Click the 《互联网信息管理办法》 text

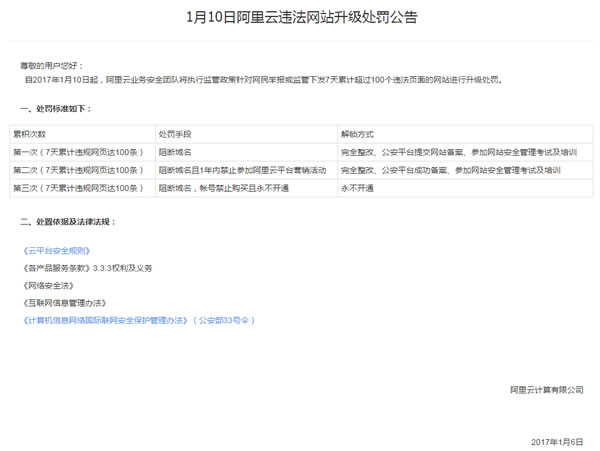tap(65, 302)
